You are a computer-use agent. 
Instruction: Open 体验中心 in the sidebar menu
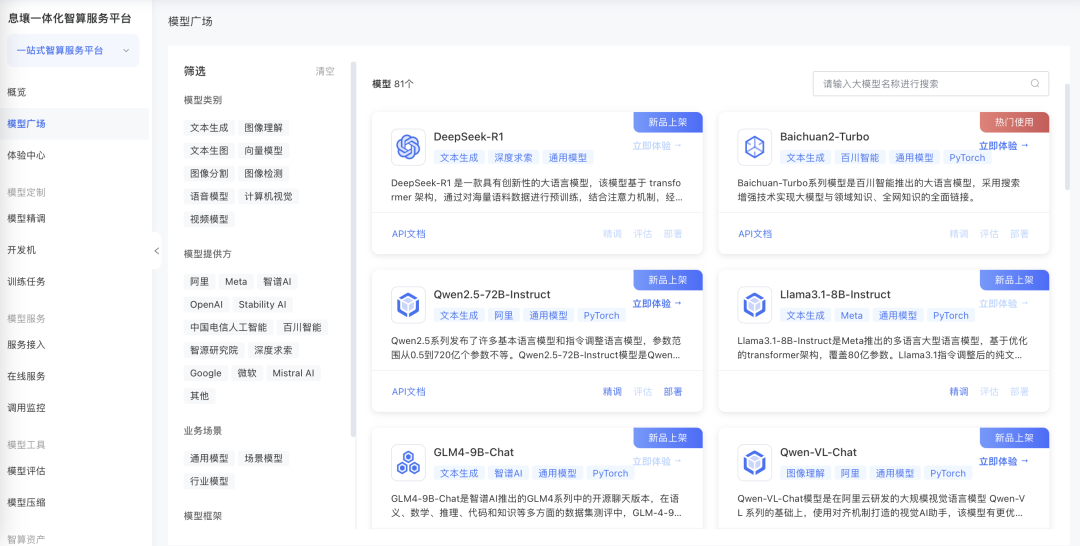click(26, 156)
